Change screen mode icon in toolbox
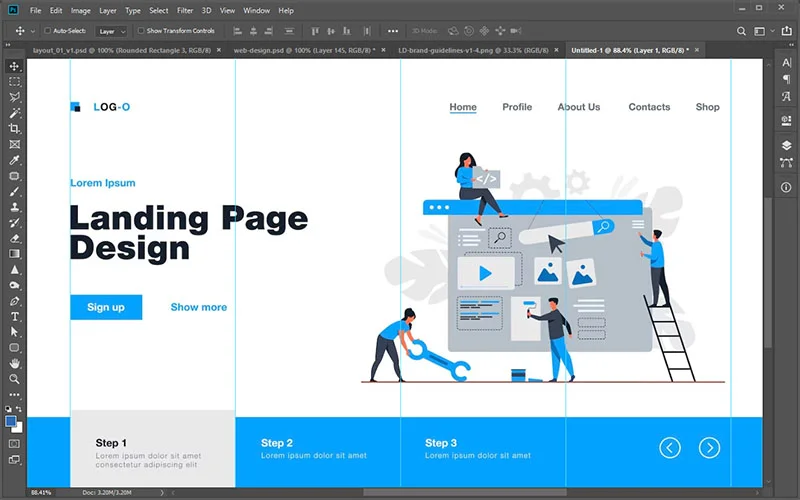The image size is (800, 500). (14, 460)
